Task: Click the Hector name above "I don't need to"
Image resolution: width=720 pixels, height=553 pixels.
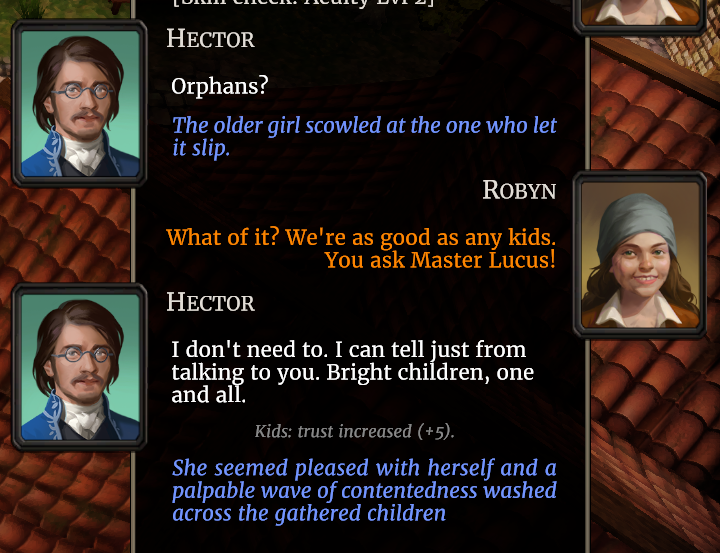Action: tap(210, 302)
